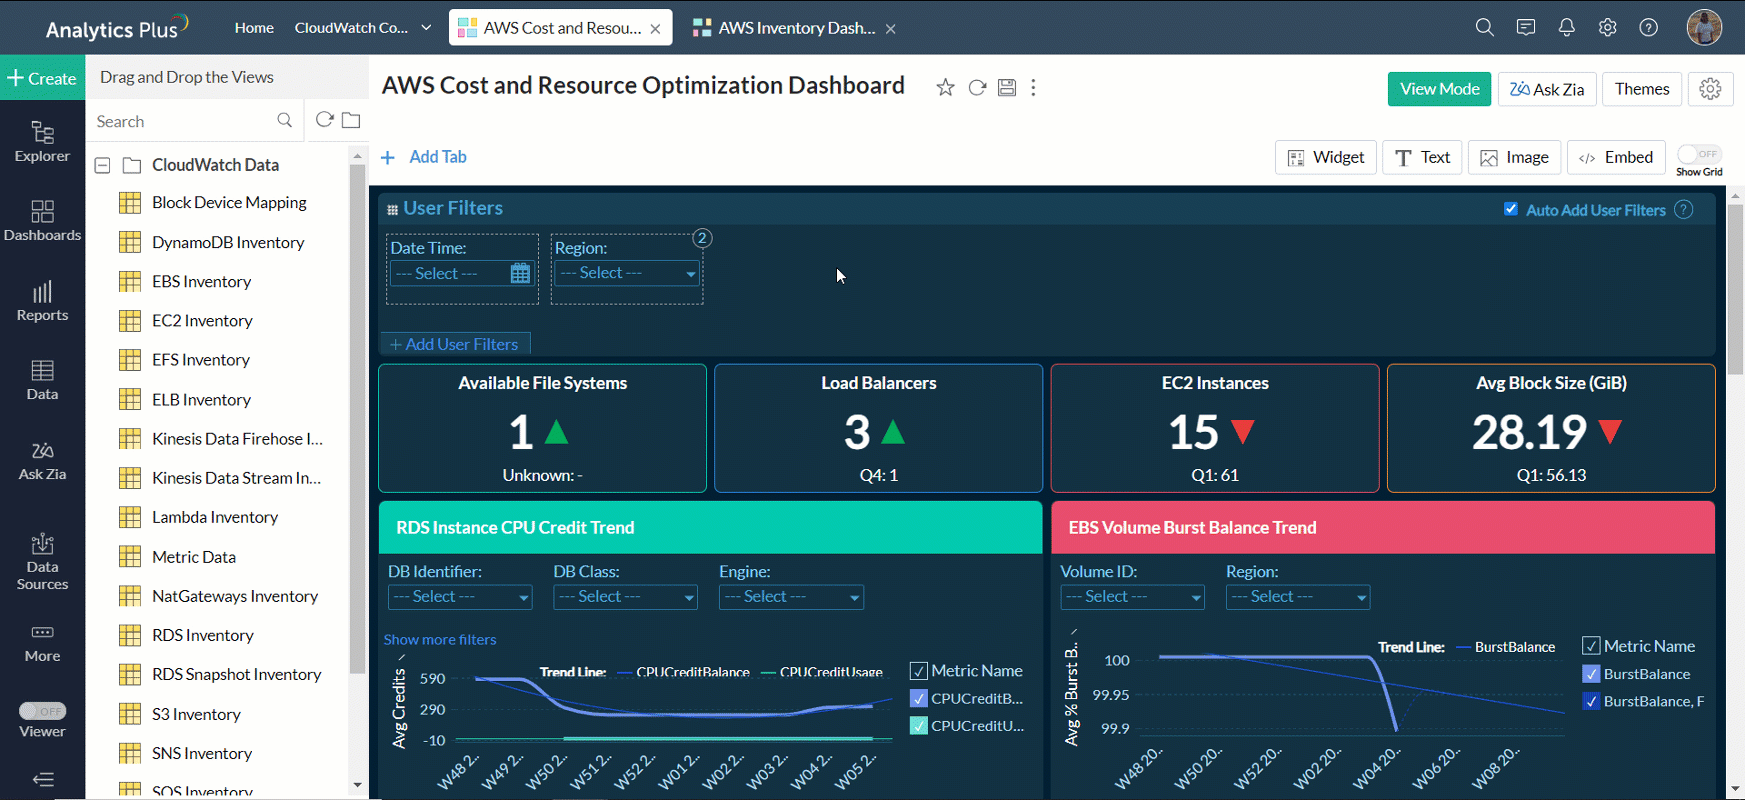The image size is (1745, 800).
Task: Open the Reports section in left sidebar
Action: (42, 301)
